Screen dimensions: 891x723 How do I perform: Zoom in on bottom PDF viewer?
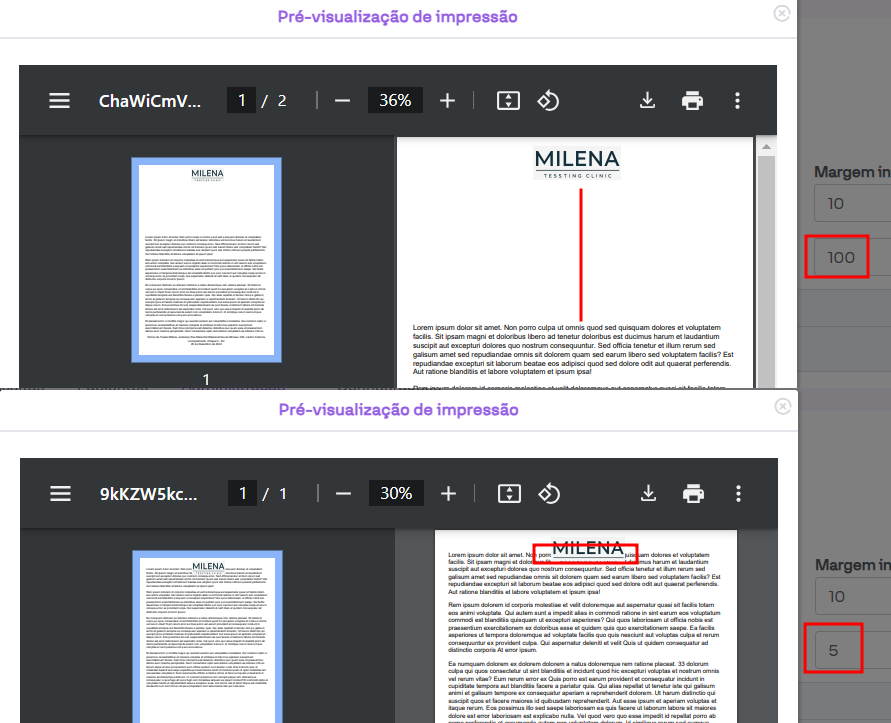tap(448, 494)
